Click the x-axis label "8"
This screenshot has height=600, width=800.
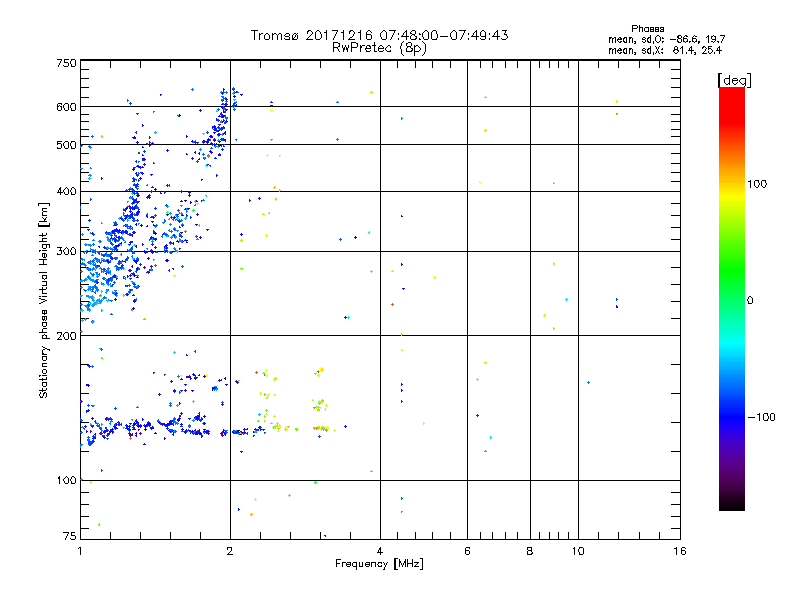point(530,551)
